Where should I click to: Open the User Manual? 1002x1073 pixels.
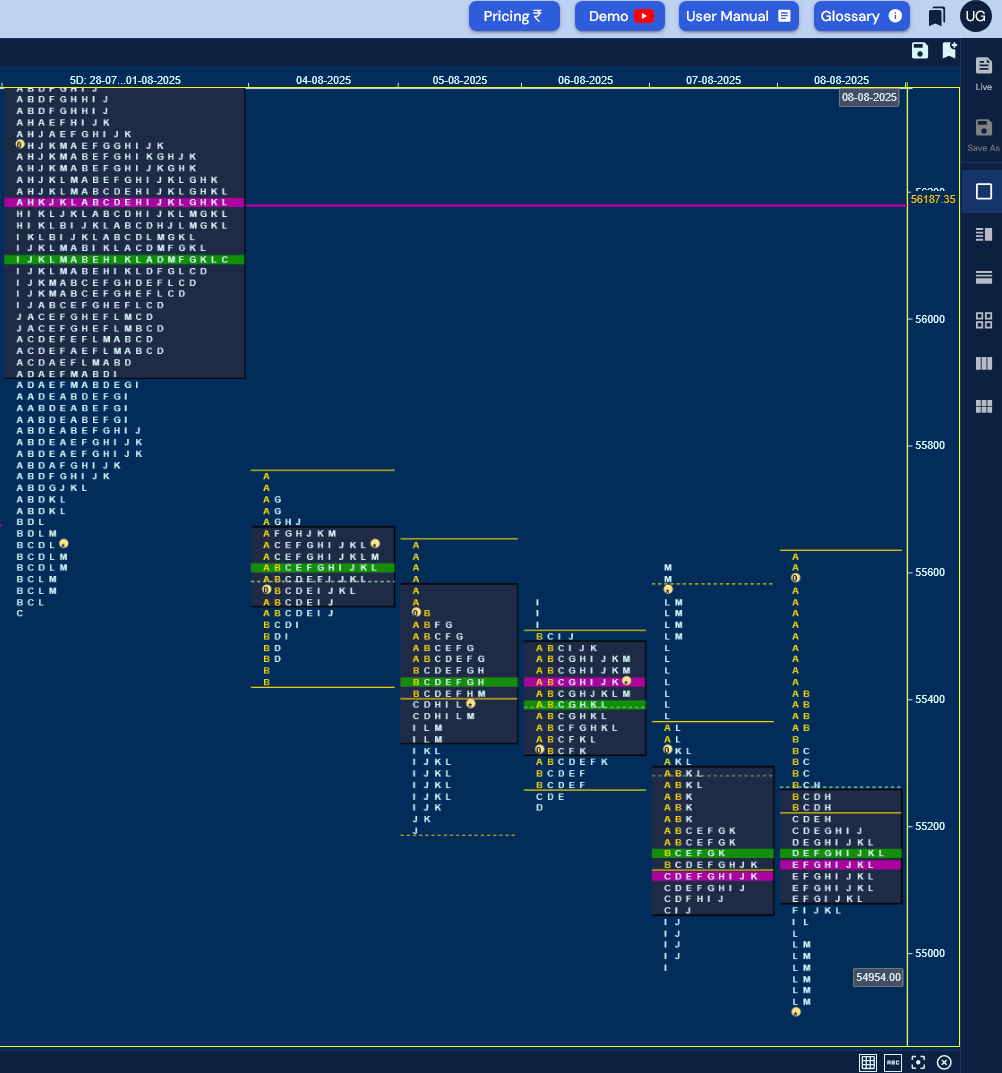(738, 16)
